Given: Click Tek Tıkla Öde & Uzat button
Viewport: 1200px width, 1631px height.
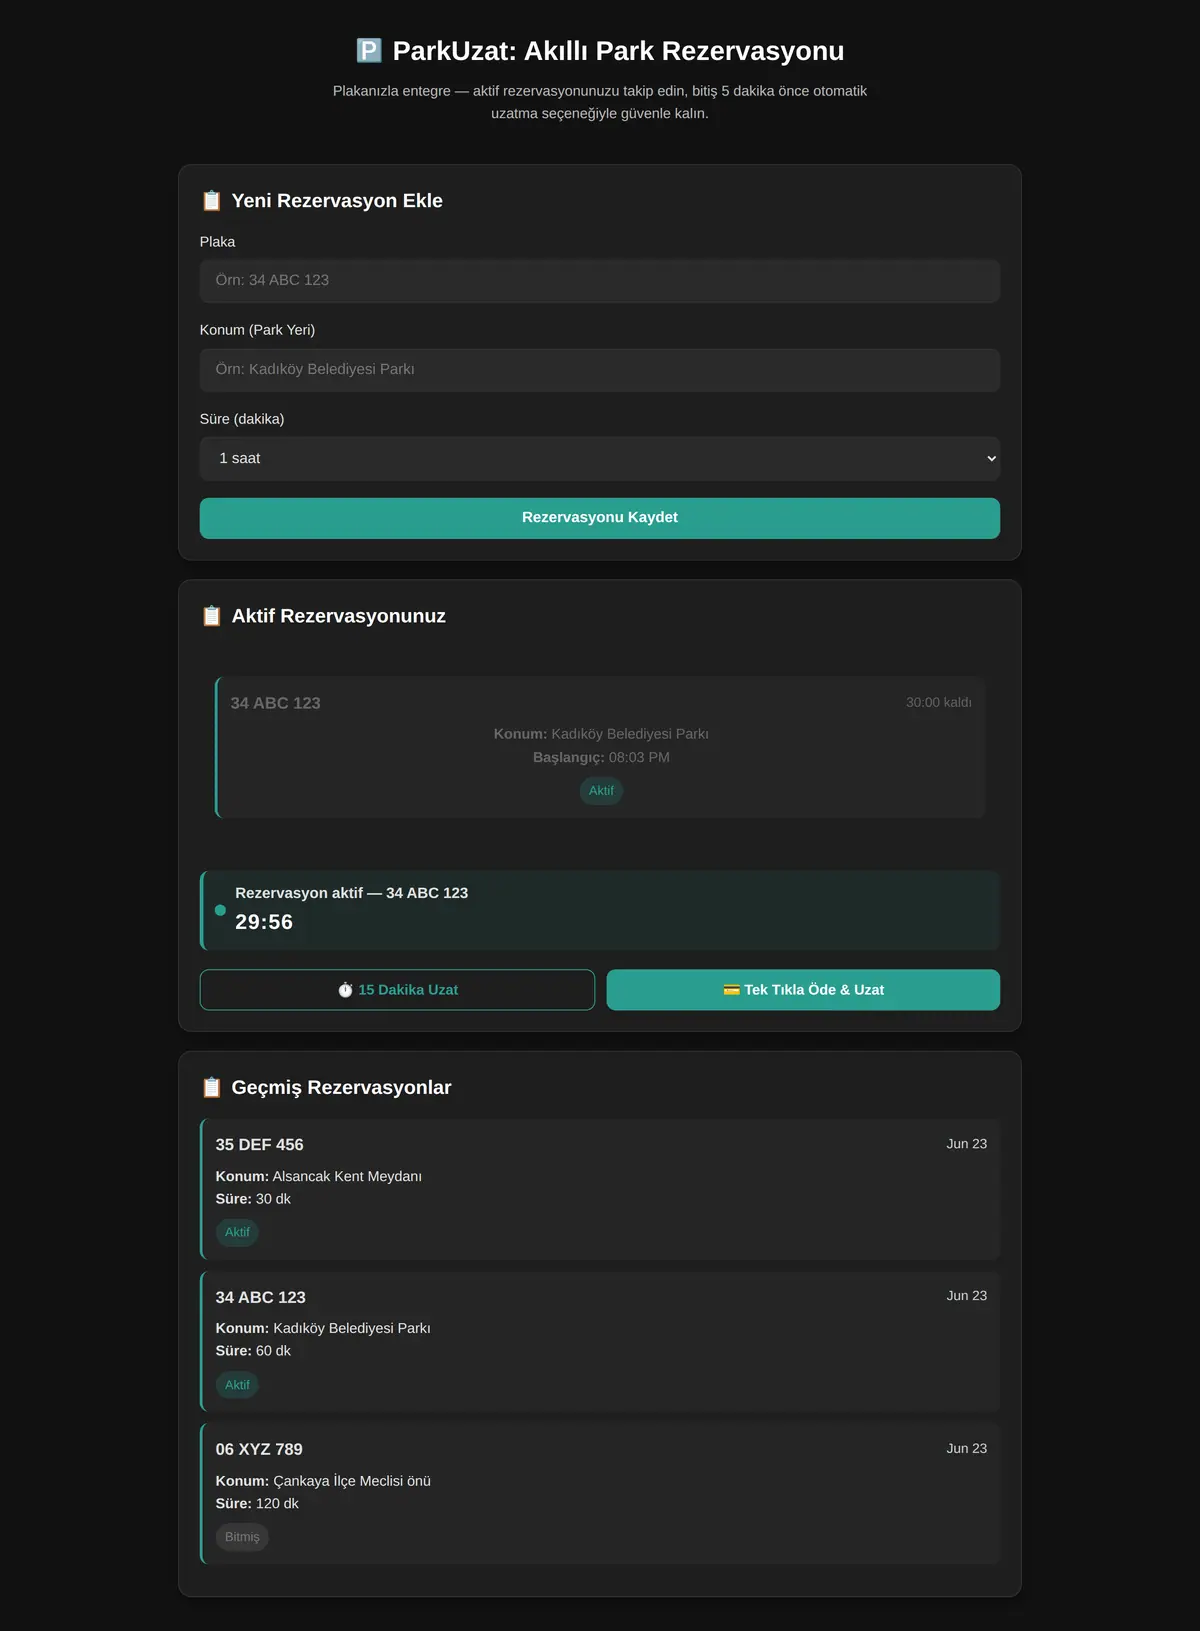Looking at the screenshot, I should pyautogui.click(x=803, y=990).
